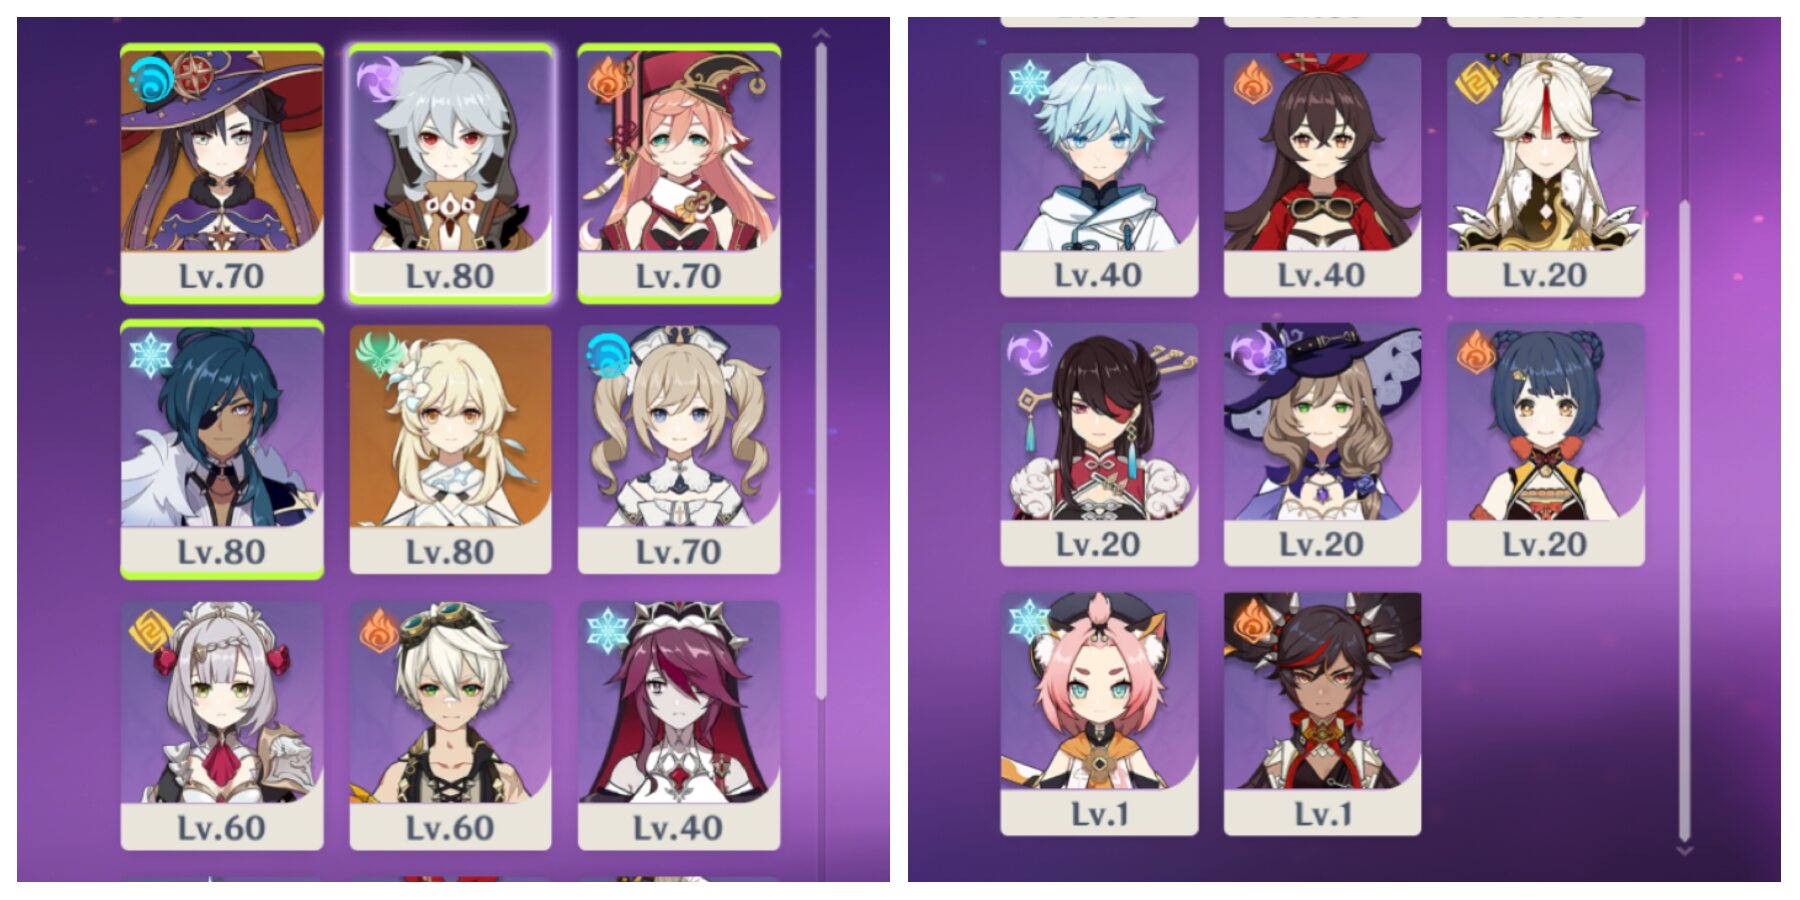Image resolution: width=1800 pixels, height=900 pixels.
Task: Open Ningguang's Lv.20 character card
Action: click(x=1545, y=174)
